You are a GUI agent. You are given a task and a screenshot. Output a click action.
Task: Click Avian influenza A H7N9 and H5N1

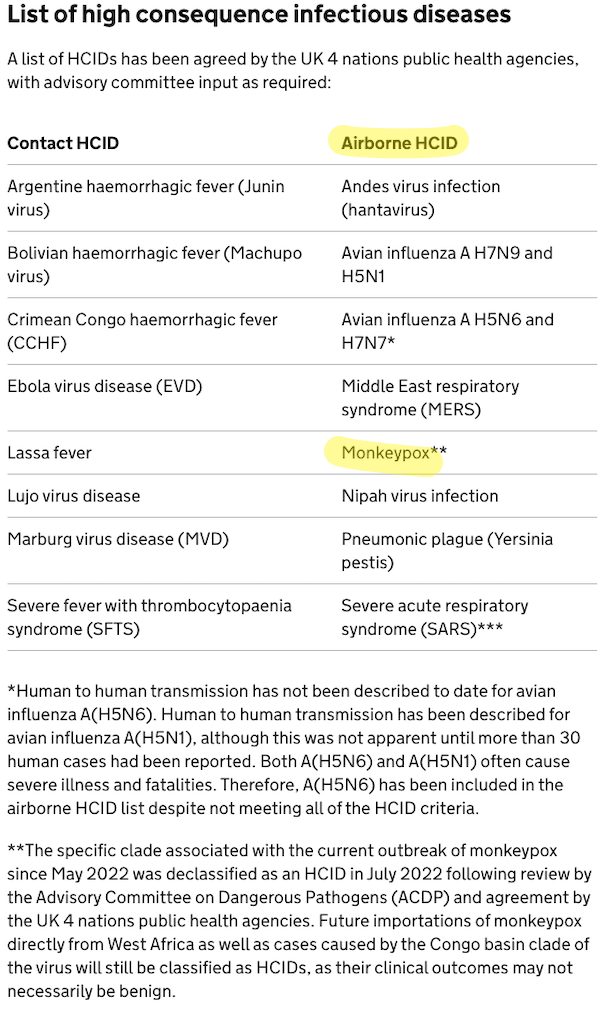click(x=447, y=264)
